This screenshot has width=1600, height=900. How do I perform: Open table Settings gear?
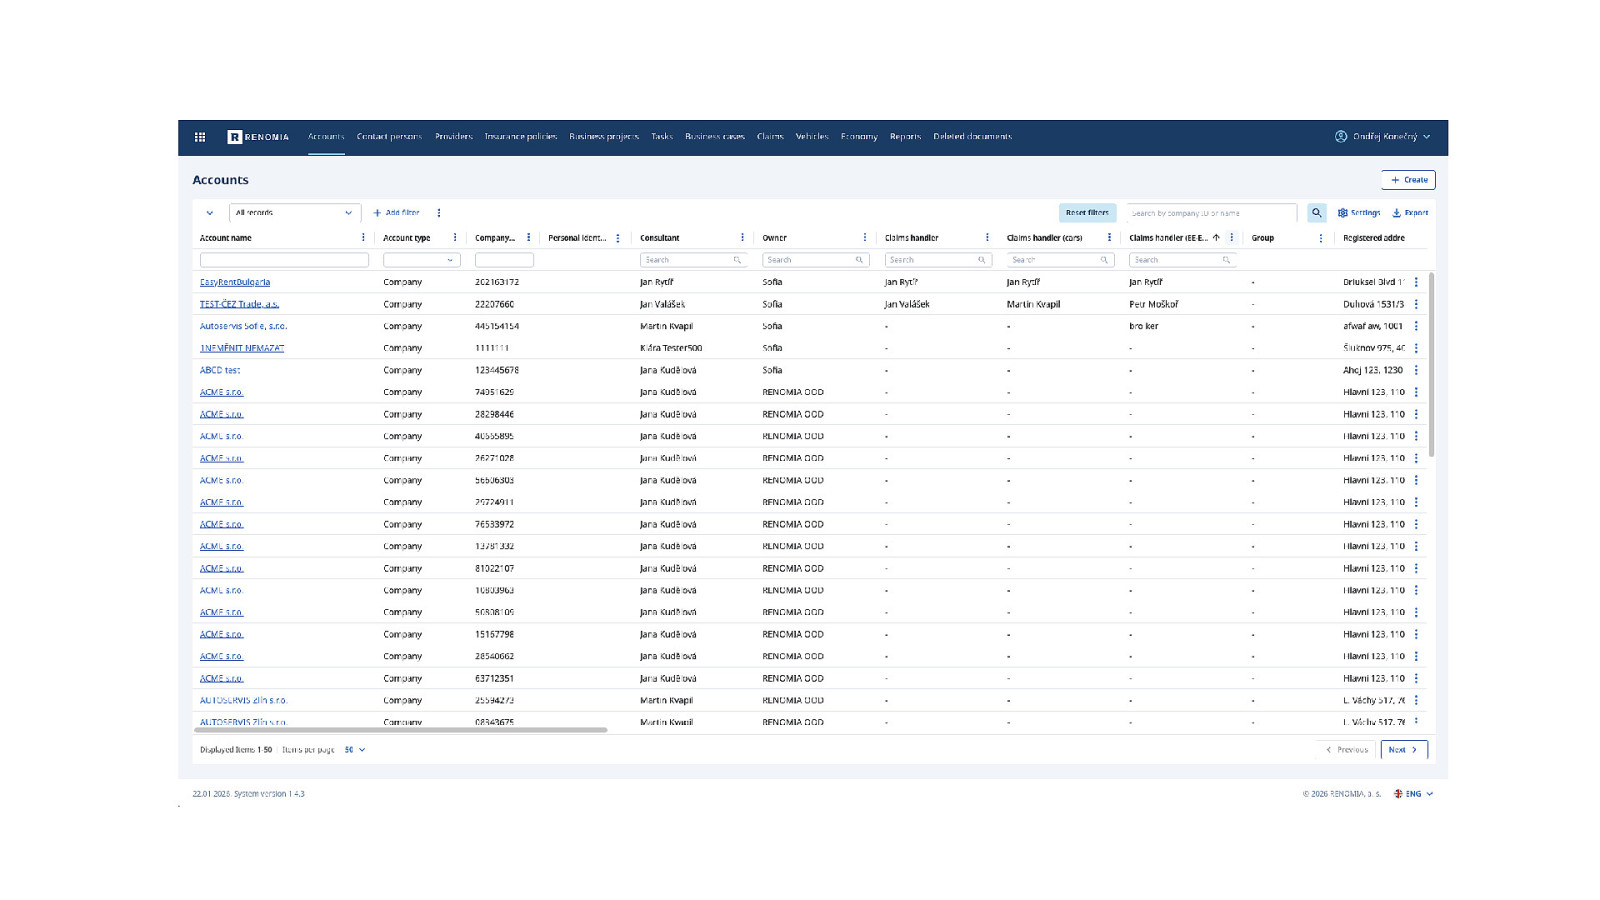click(1358, 213)
